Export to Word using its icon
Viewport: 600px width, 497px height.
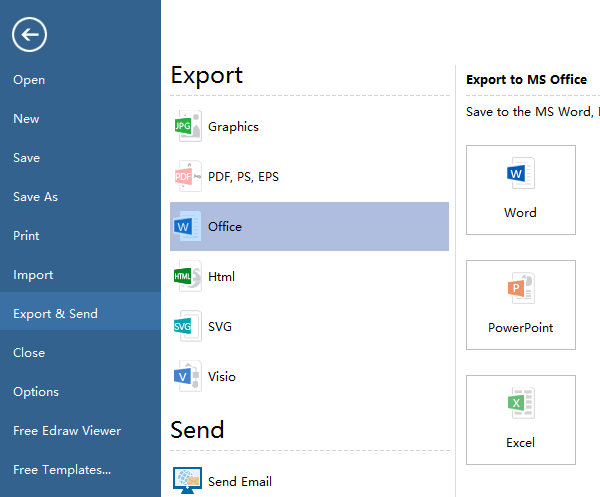(x=520, y=175)
